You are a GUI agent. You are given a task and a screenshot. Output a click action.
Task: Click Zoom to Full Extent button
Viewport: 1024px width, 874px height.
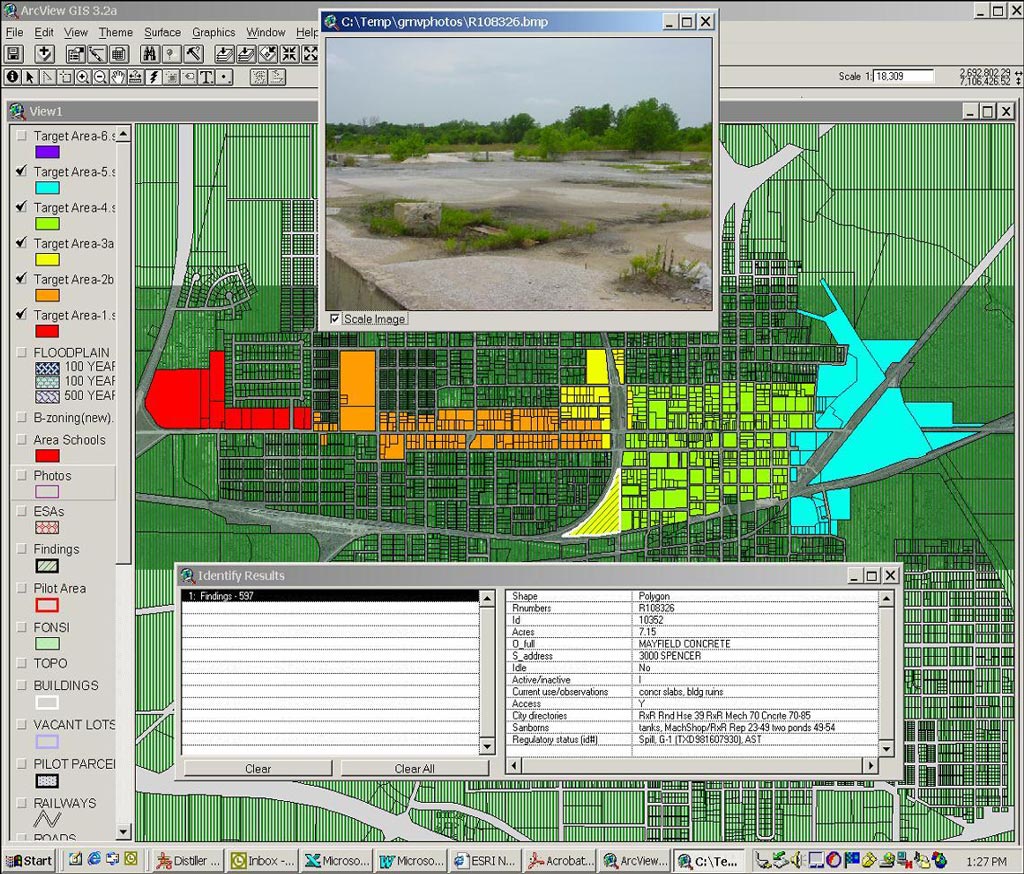point(225,54)
